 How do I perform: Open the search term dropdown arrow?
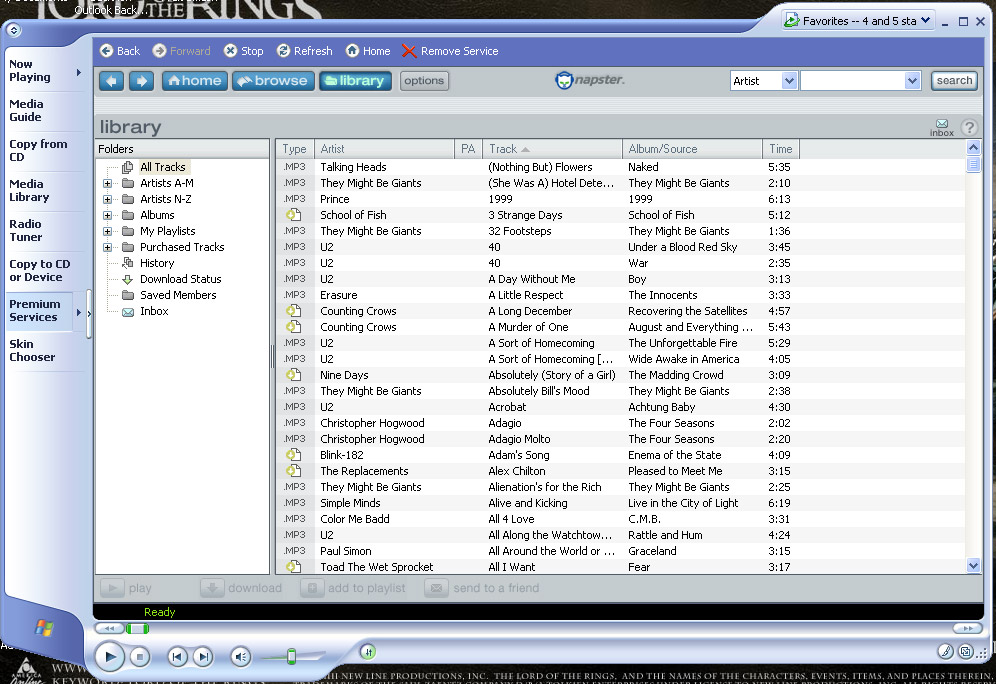pos(912,81)
